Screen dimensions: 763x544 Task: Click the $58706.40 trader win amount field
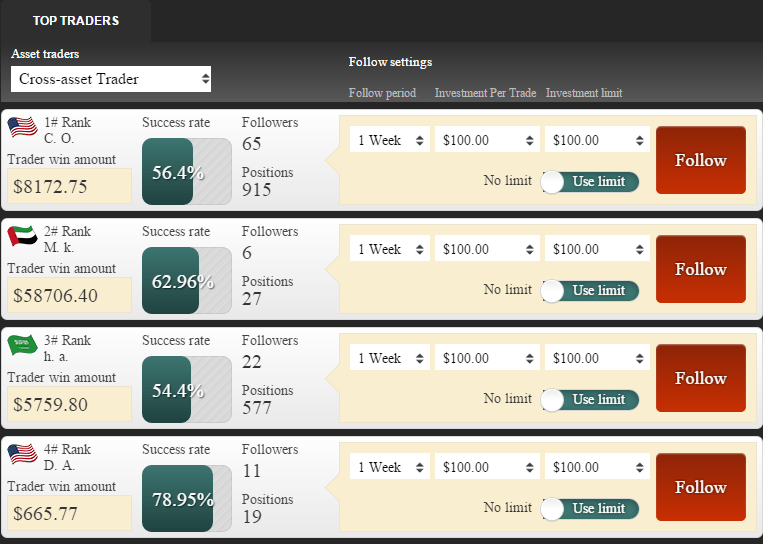pyautogui.click(x=69, y=295)
